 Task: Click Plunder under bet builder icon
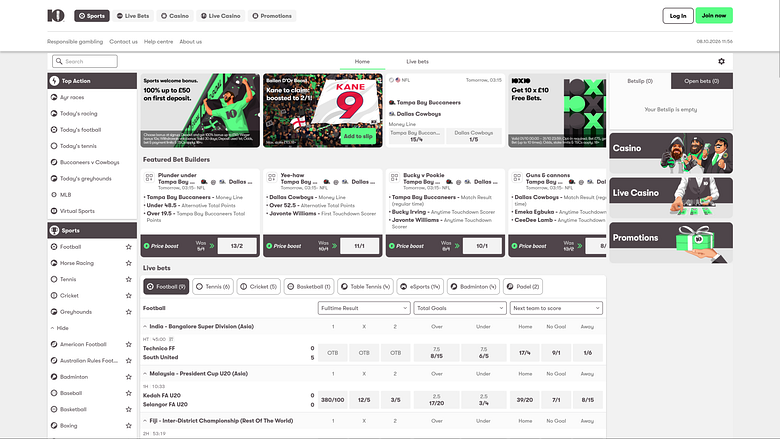(x=149, y=177)
